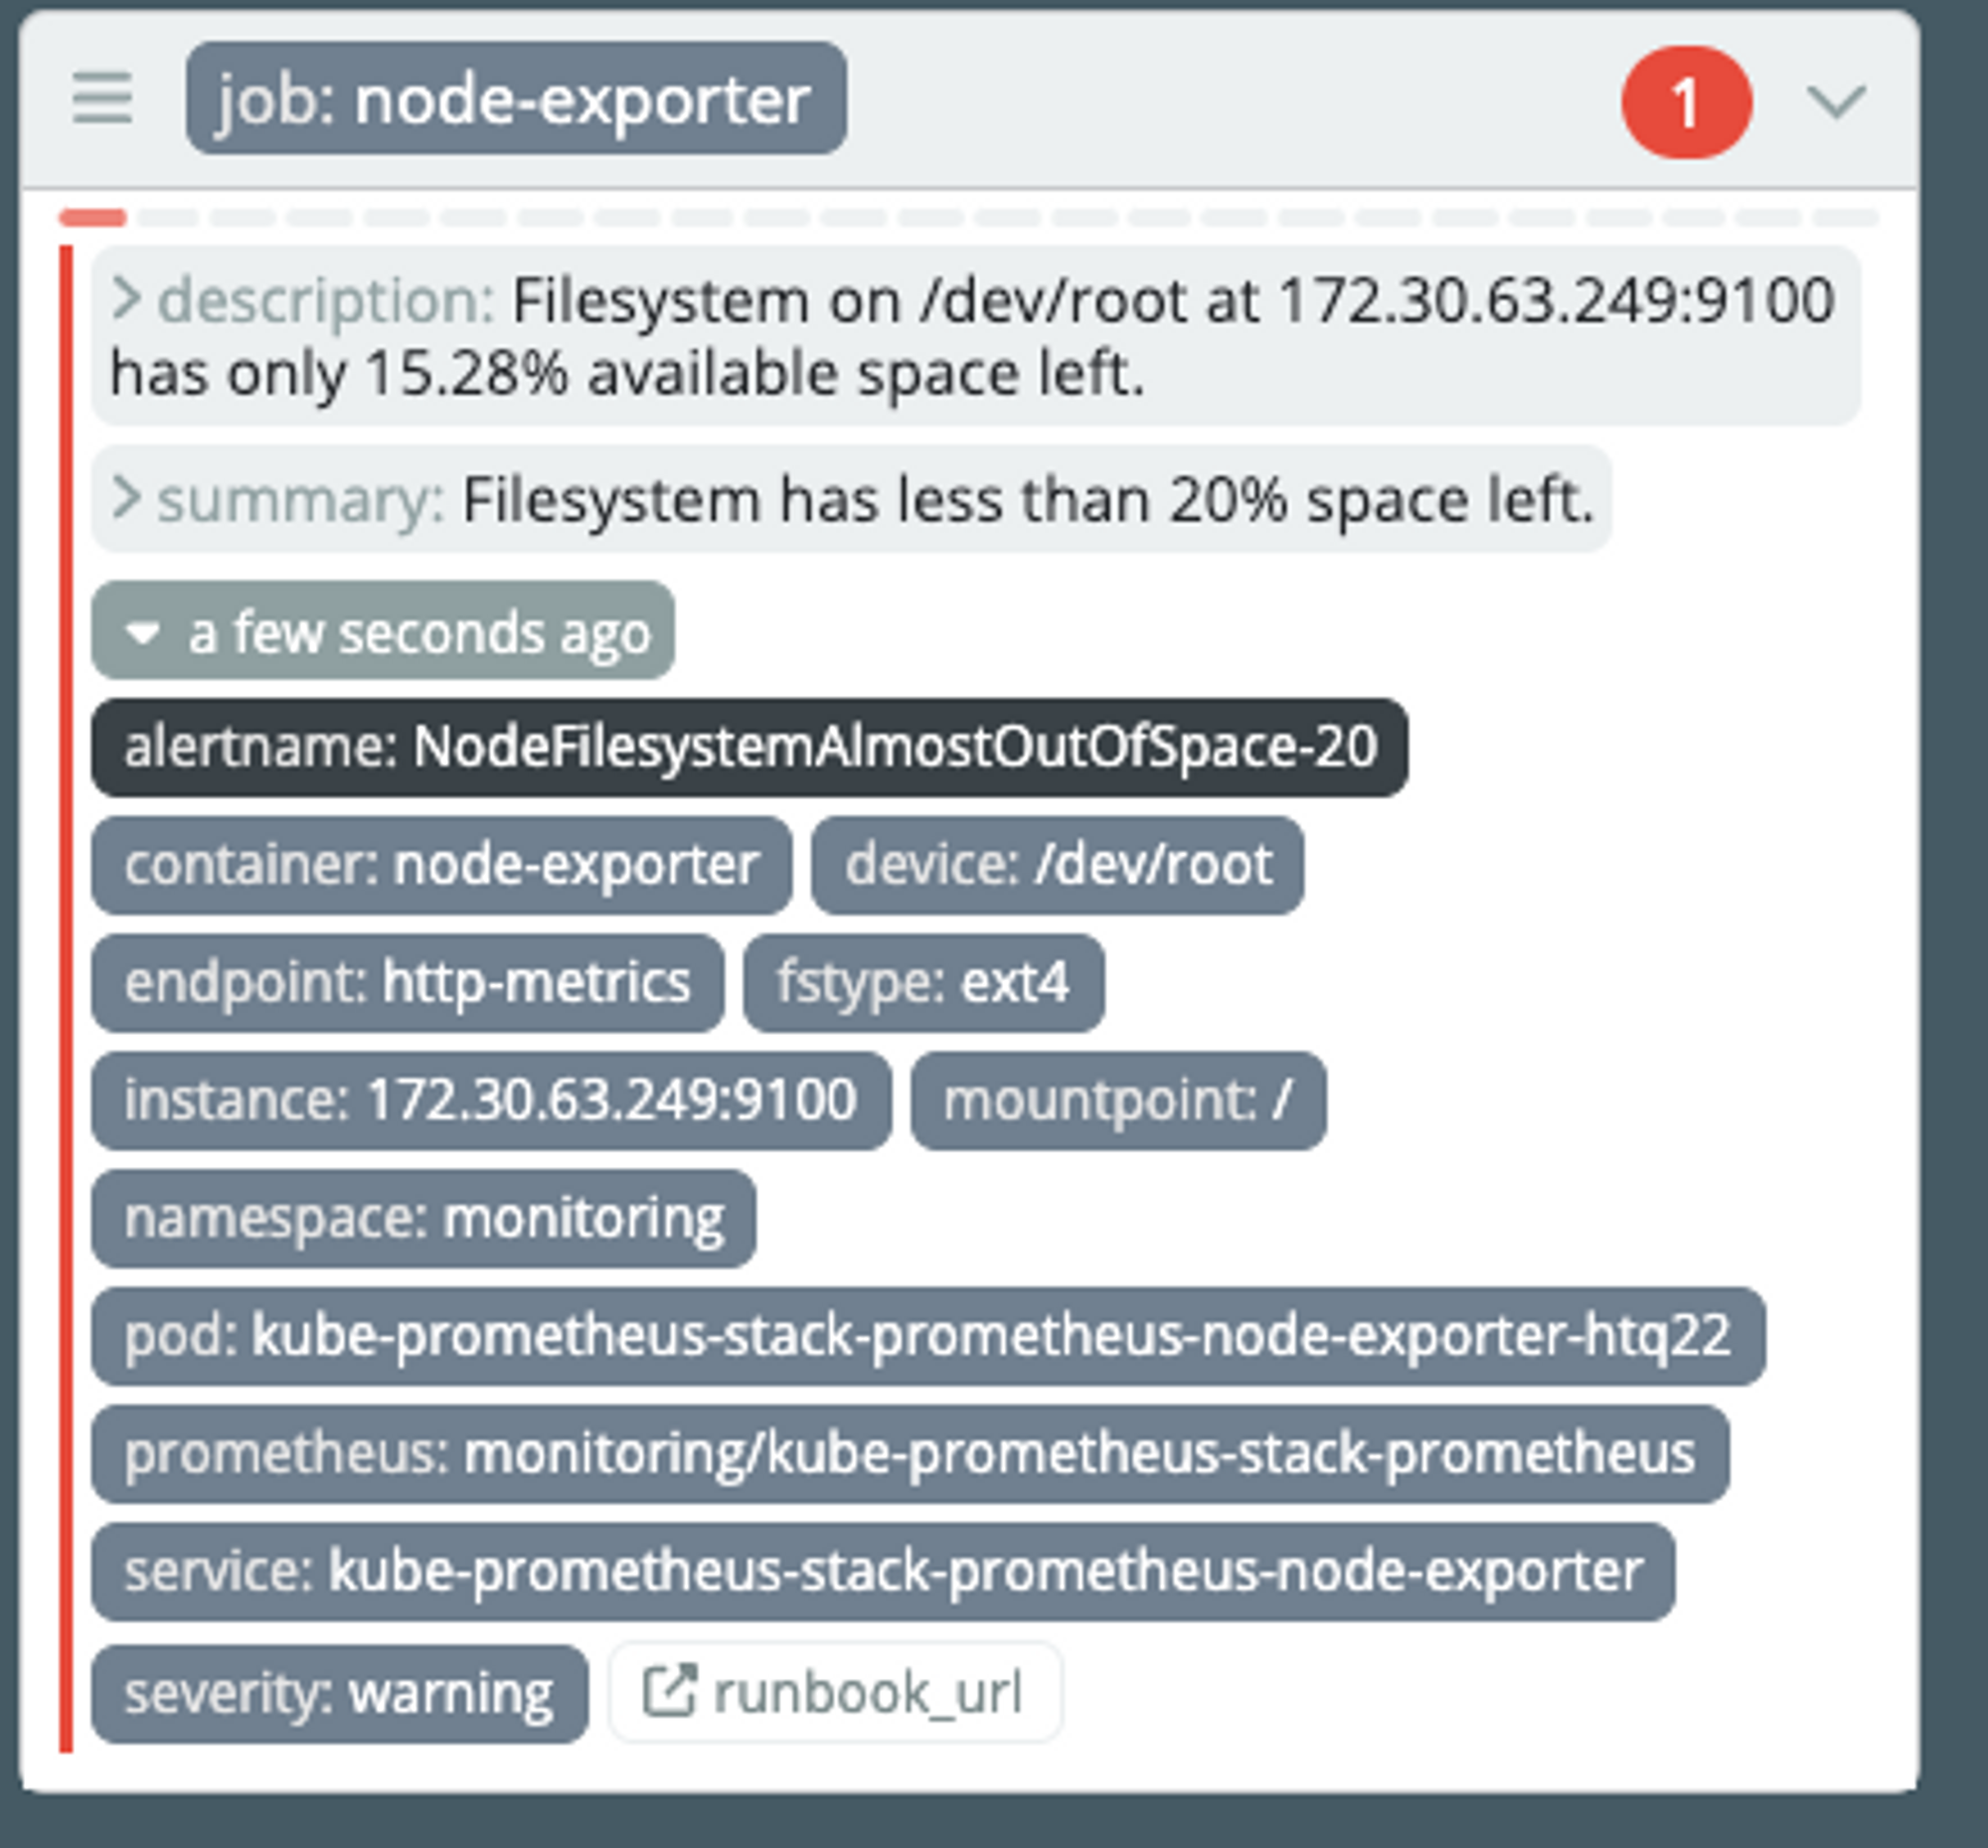Click the severity: warning label
Screen dimensions: 1988x1848
point(340,1693)
